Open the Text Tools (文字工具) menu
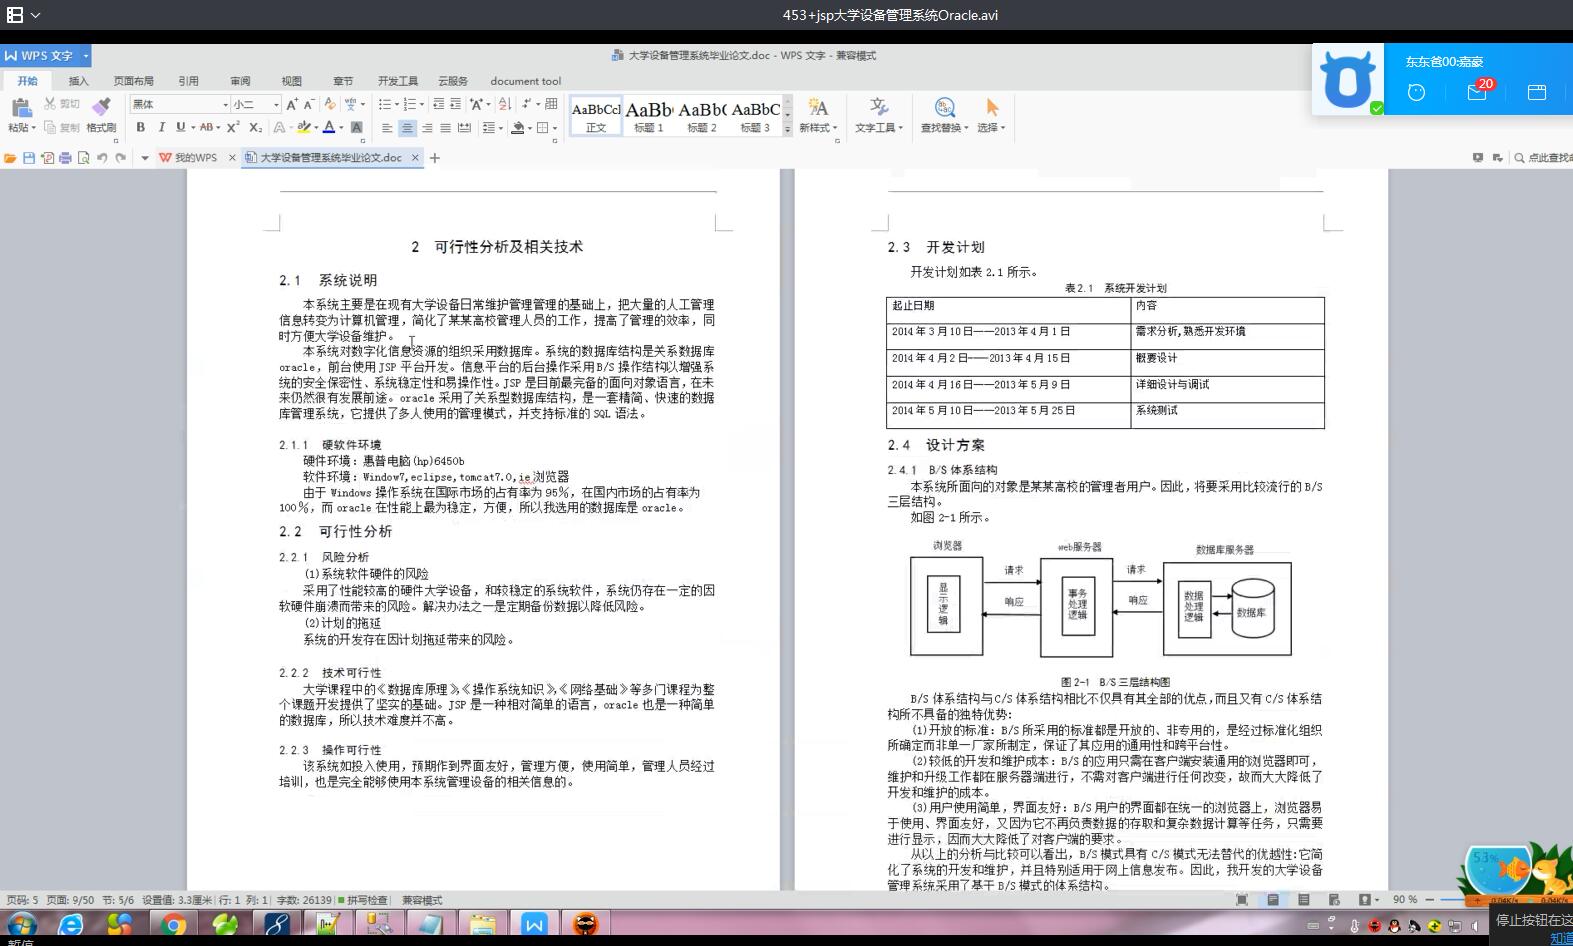 (x=879, y=115)
